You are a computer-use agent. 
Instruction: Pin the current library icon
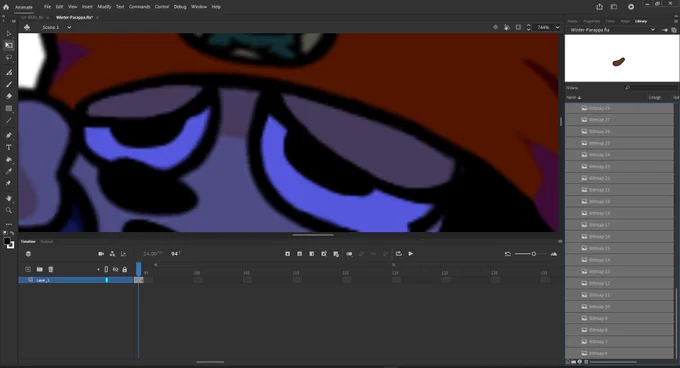coord(665,30)
